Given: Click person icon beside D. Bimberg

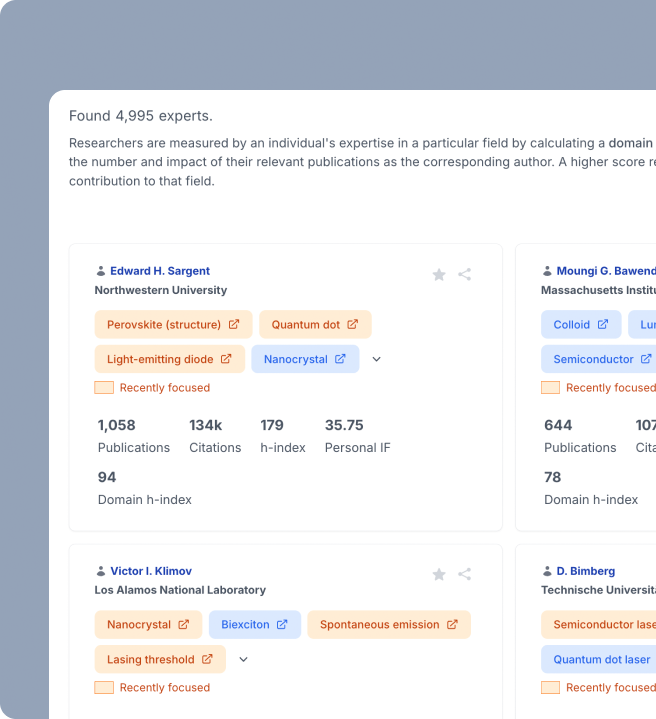Looking at the screenshot, I should point(547,571).
